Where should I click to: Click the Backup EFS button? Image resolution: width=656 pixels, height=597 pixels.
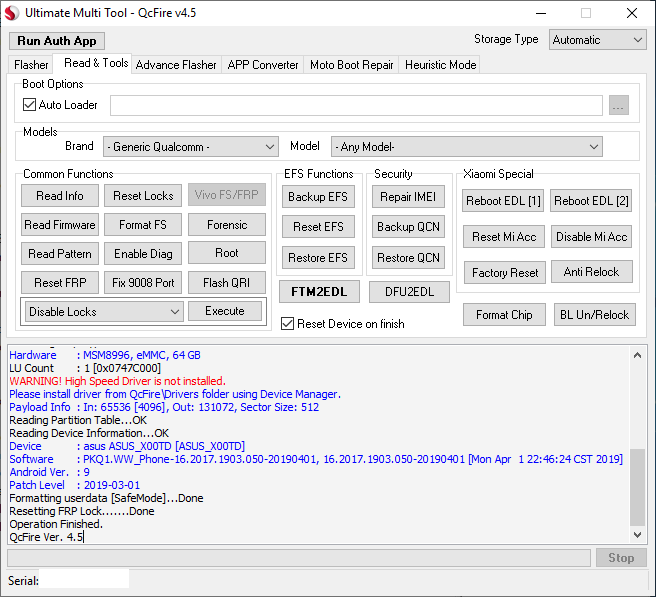click(318, 197)
